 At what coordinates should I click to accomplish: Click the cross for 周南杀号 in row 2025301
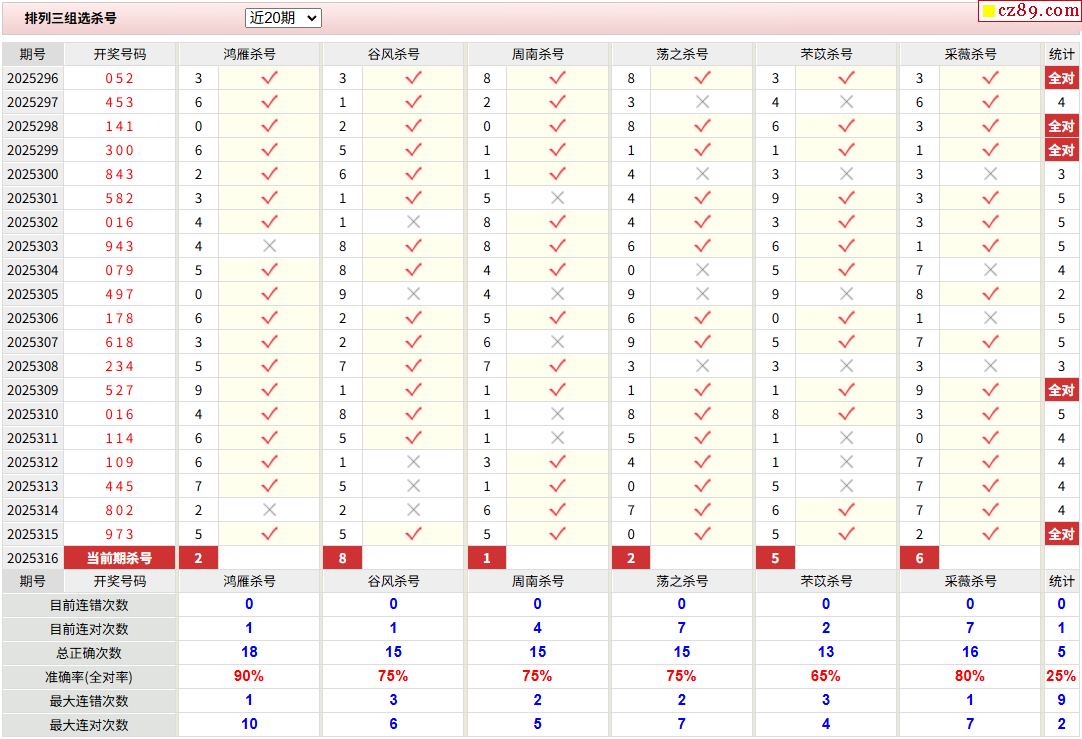[x=557, y=198]
